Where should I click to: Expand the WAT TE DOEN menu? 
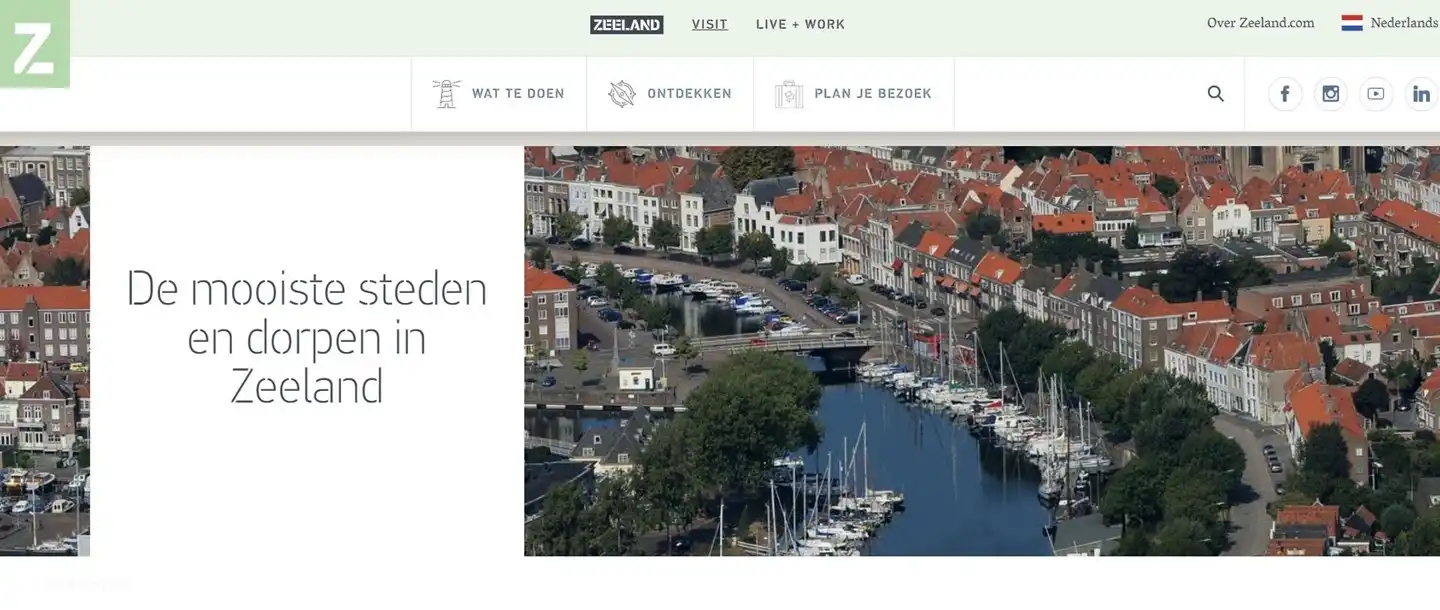pyautogui.click(x=517, y=94)
